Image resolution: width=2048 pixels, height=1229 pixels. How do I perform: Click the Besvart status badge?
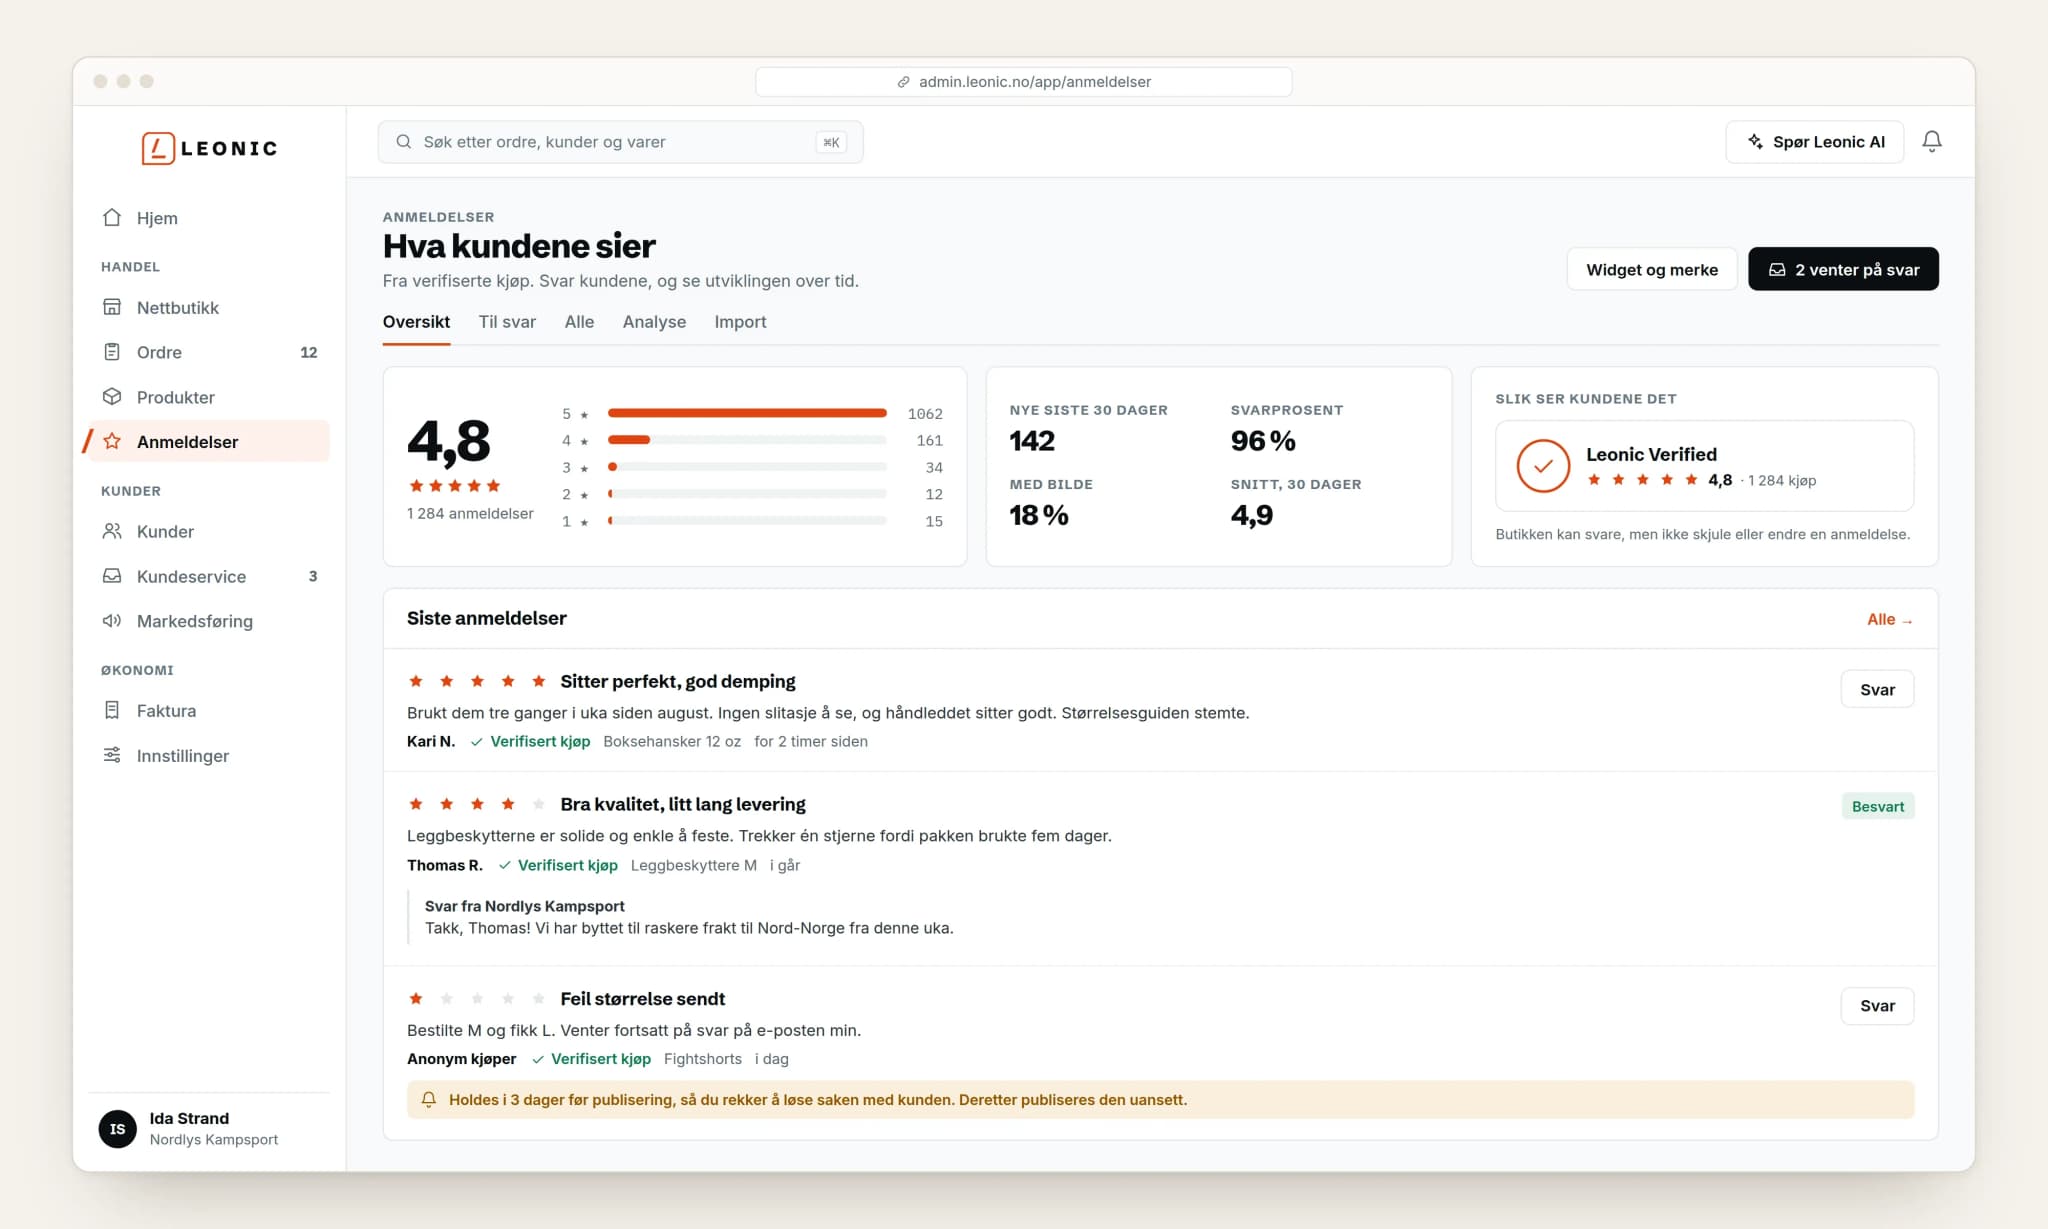coord(1878,807)
